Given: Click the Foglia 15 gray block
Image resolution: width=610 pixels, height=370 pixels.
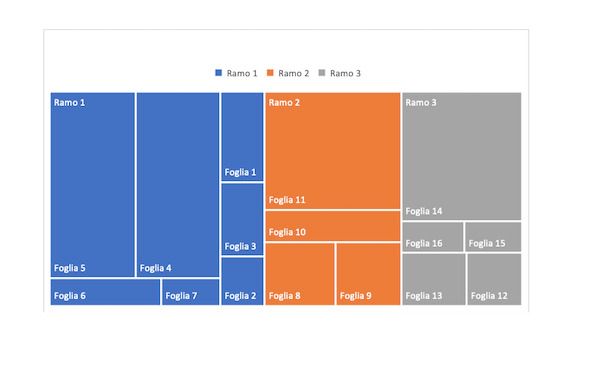Looking at the screenshot, I should [493, 237].
